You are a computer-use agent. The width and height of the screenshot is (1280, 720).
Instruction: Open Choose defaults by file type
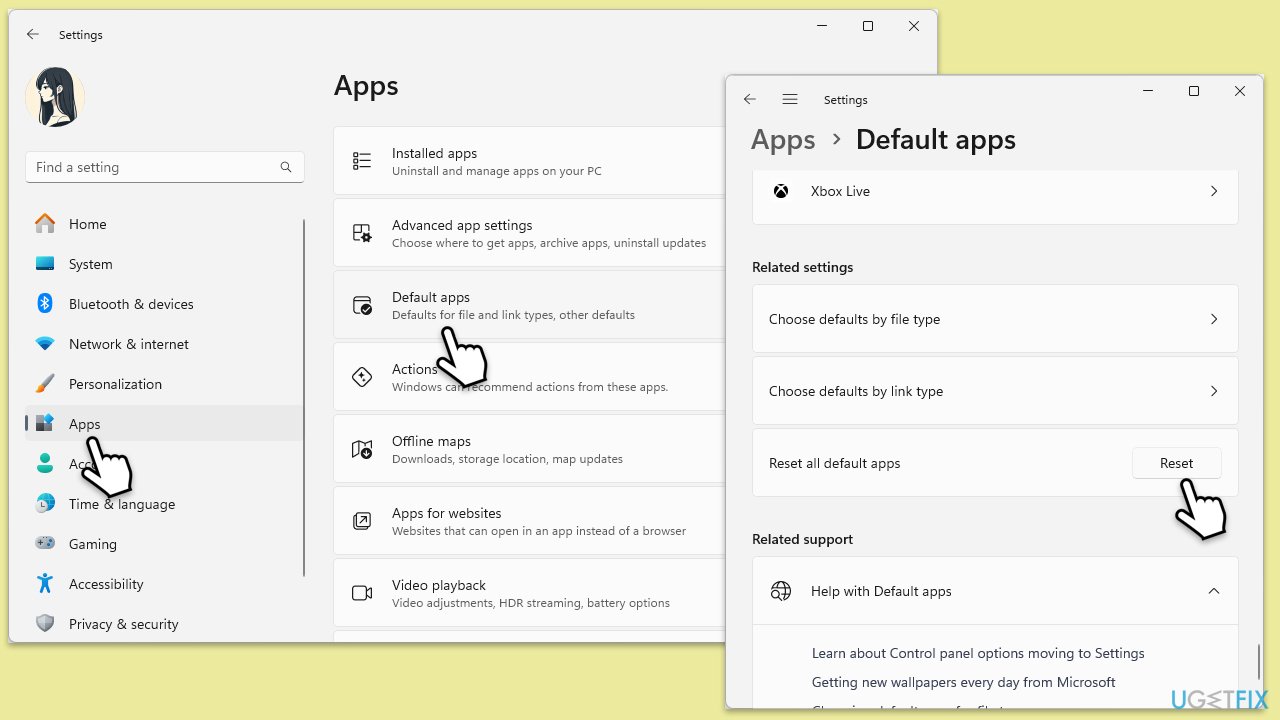pyautogui.click(x=994, y=319)
